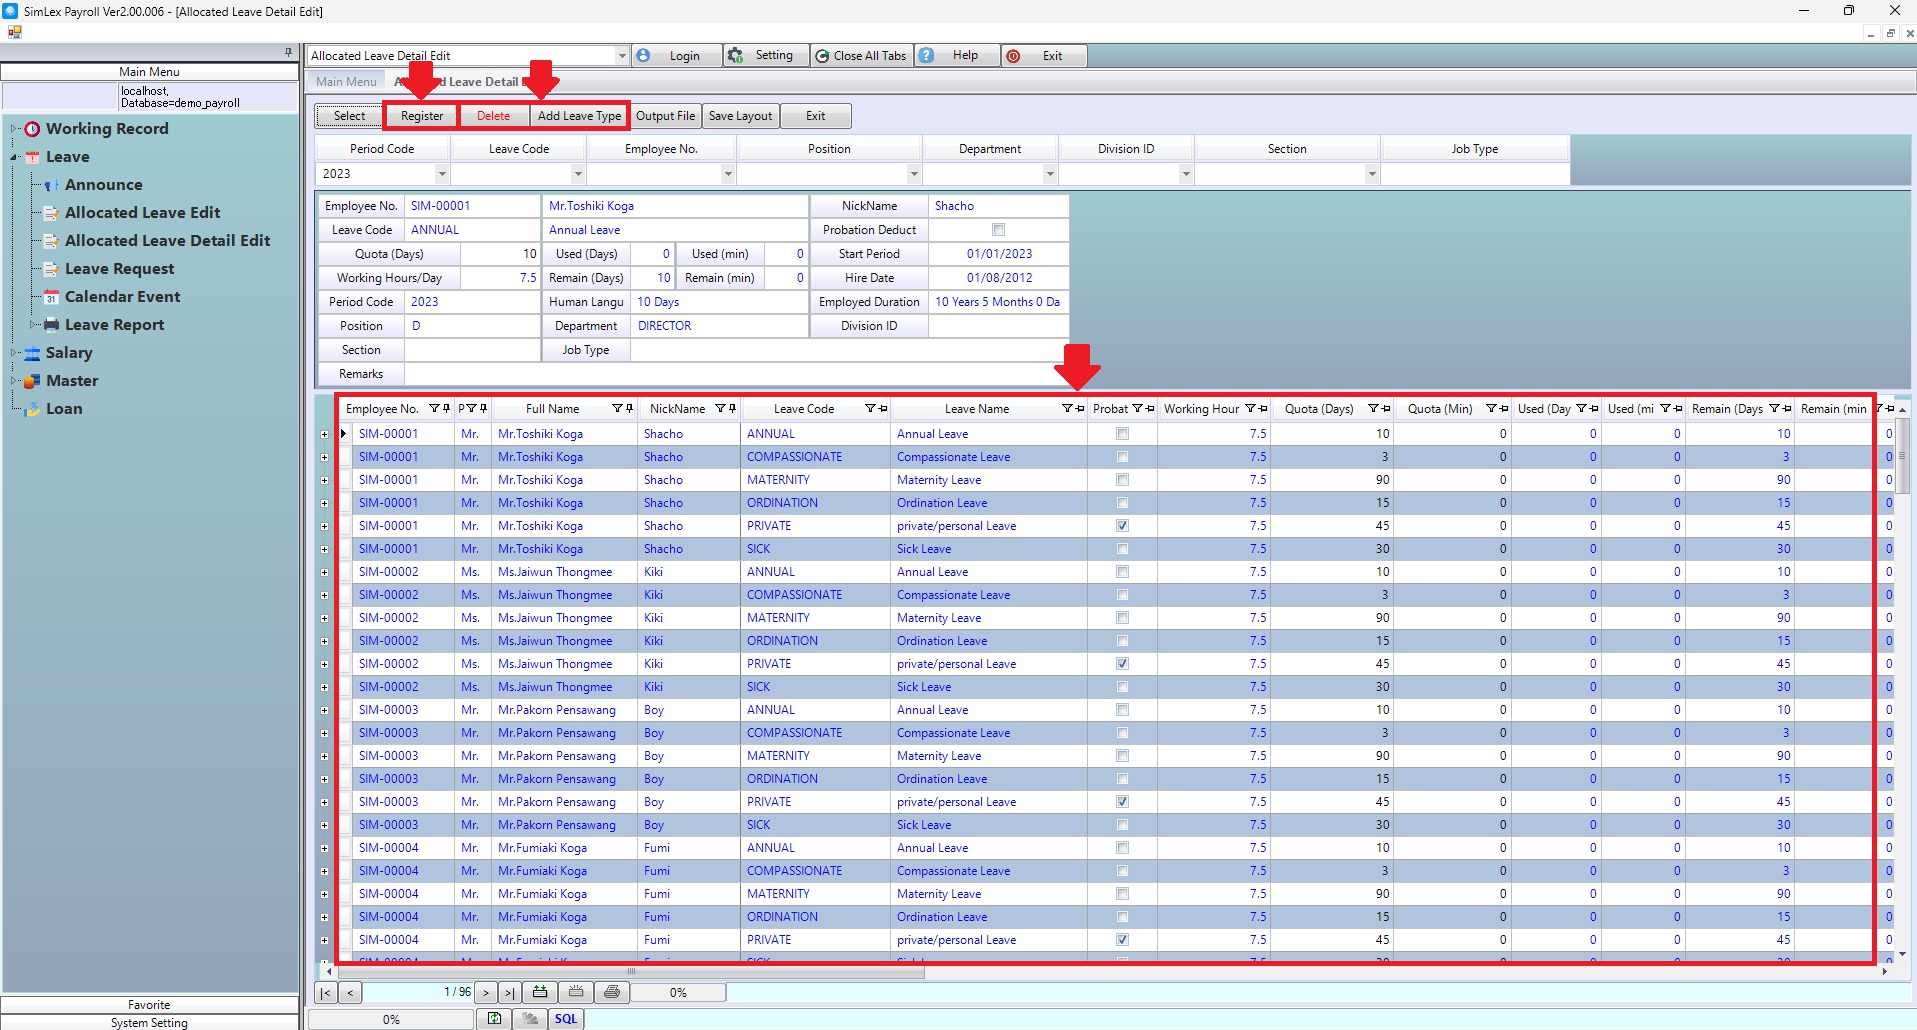Uncheck Probat checkbox on SIM-00002 PRIVATE row
Viewport: 1917px width, 1030px height.
tap(1122, 664)
